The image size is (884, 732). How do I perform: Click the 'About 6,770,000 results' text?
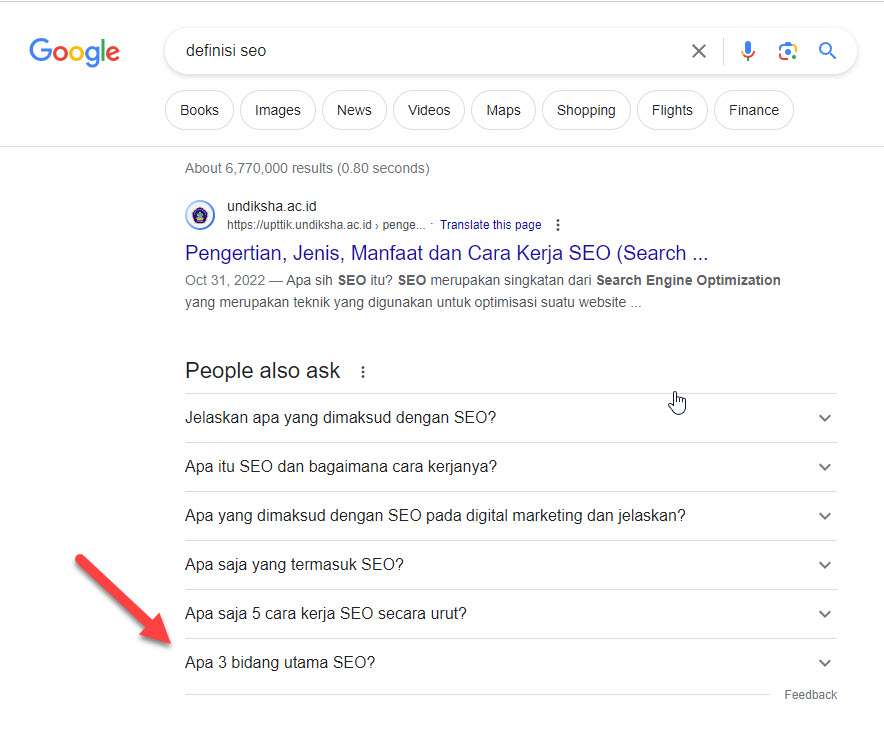(307, 168)
